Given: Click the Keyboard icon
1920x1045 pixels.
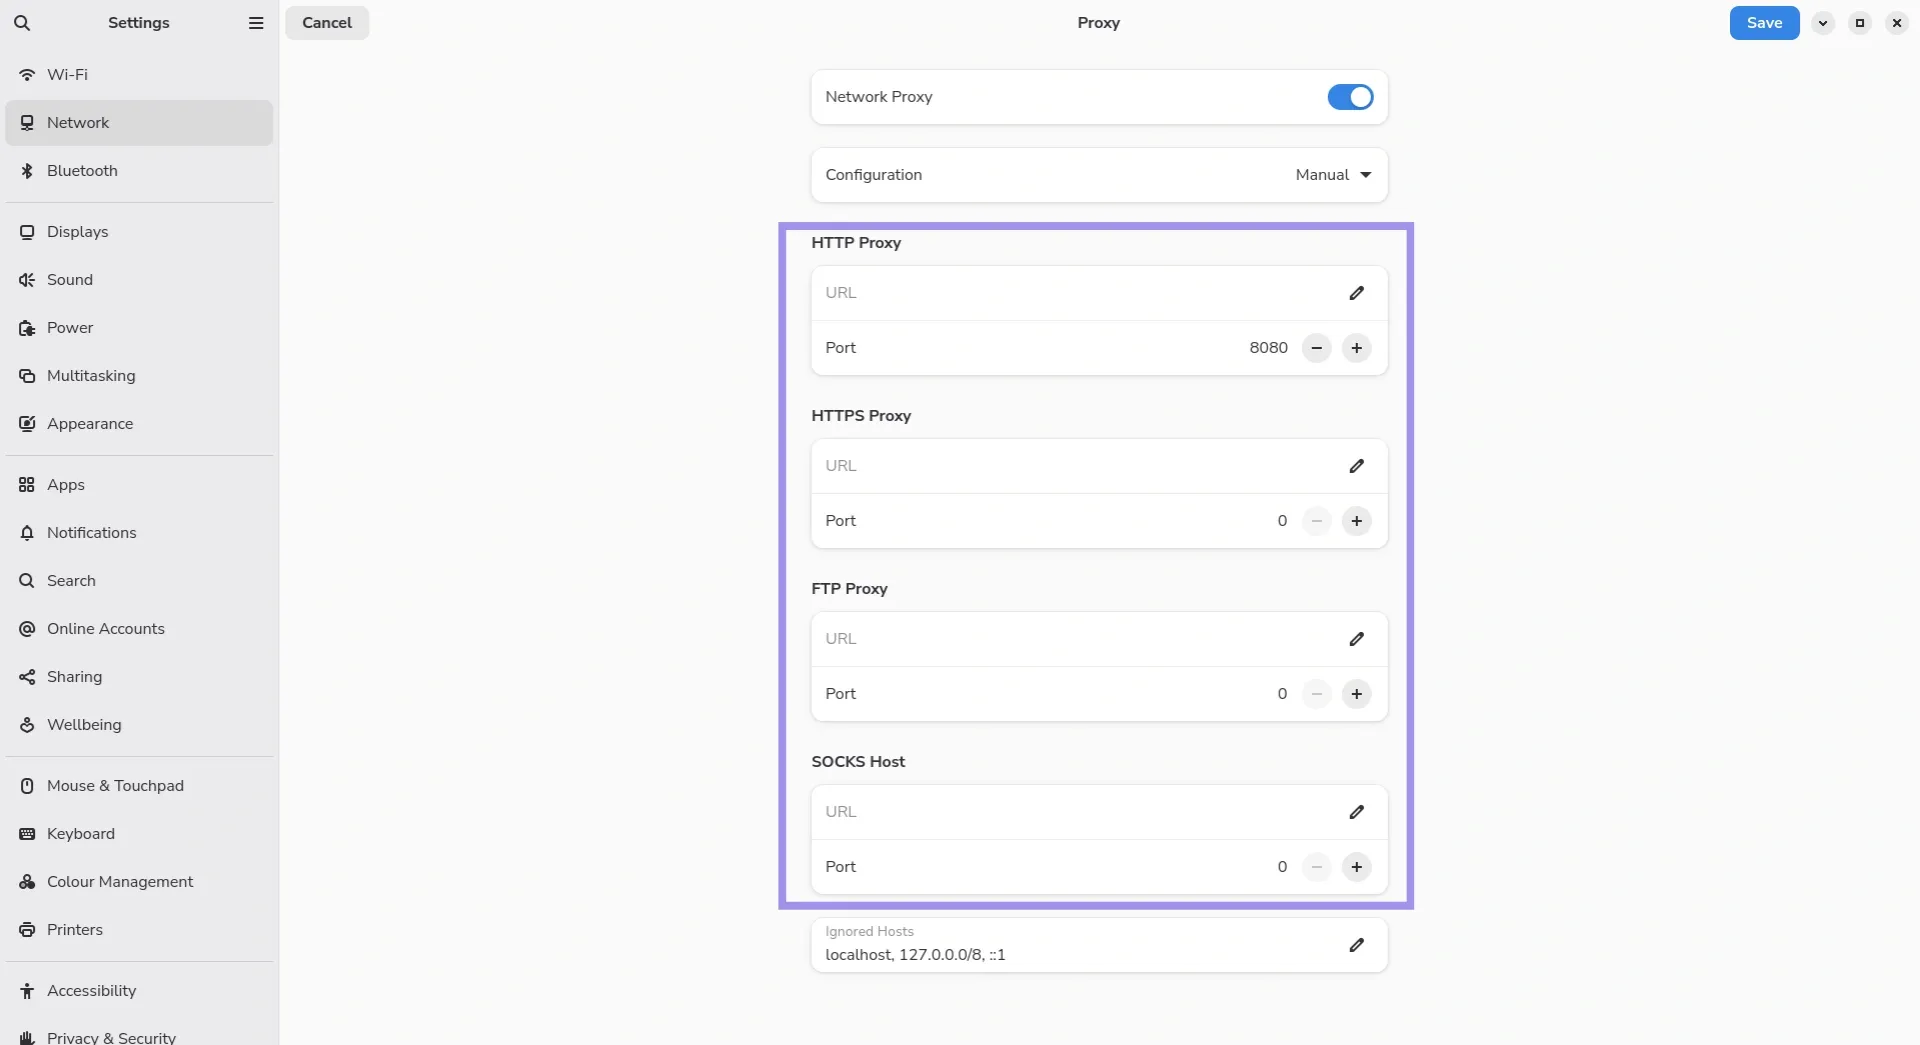Looking at the screenshot, I should pyautogui.click(x=27, y=834).
